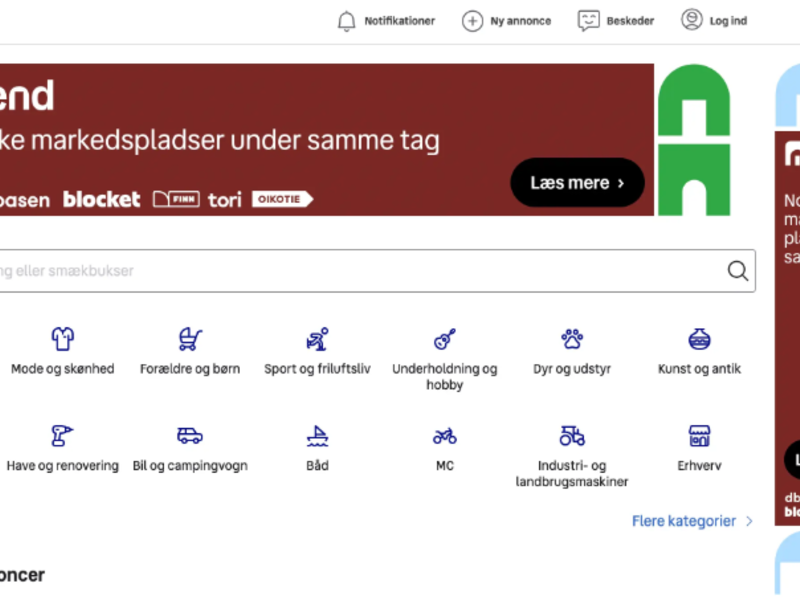Focus the search input field
800x600 pixels.
[378, 271]
